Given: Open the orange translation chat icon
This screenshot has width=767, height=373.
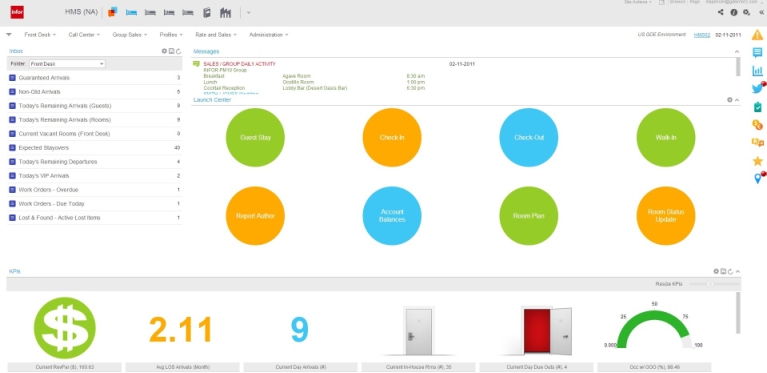Looking at the screenshot, I should point(757,143).
